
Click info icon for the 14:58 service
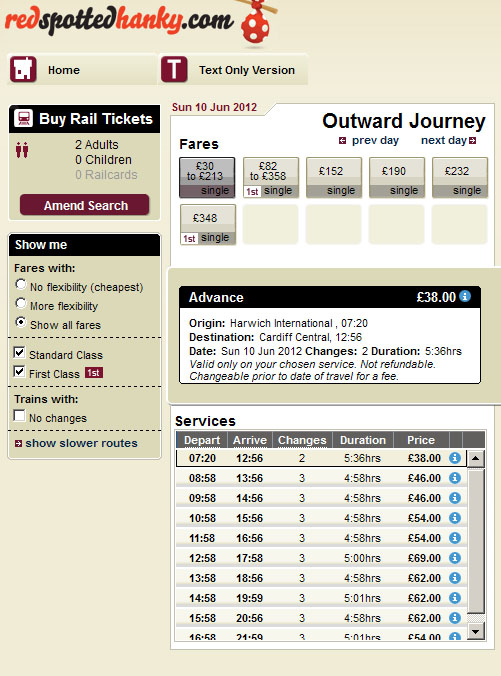click(x=455, y=598)
